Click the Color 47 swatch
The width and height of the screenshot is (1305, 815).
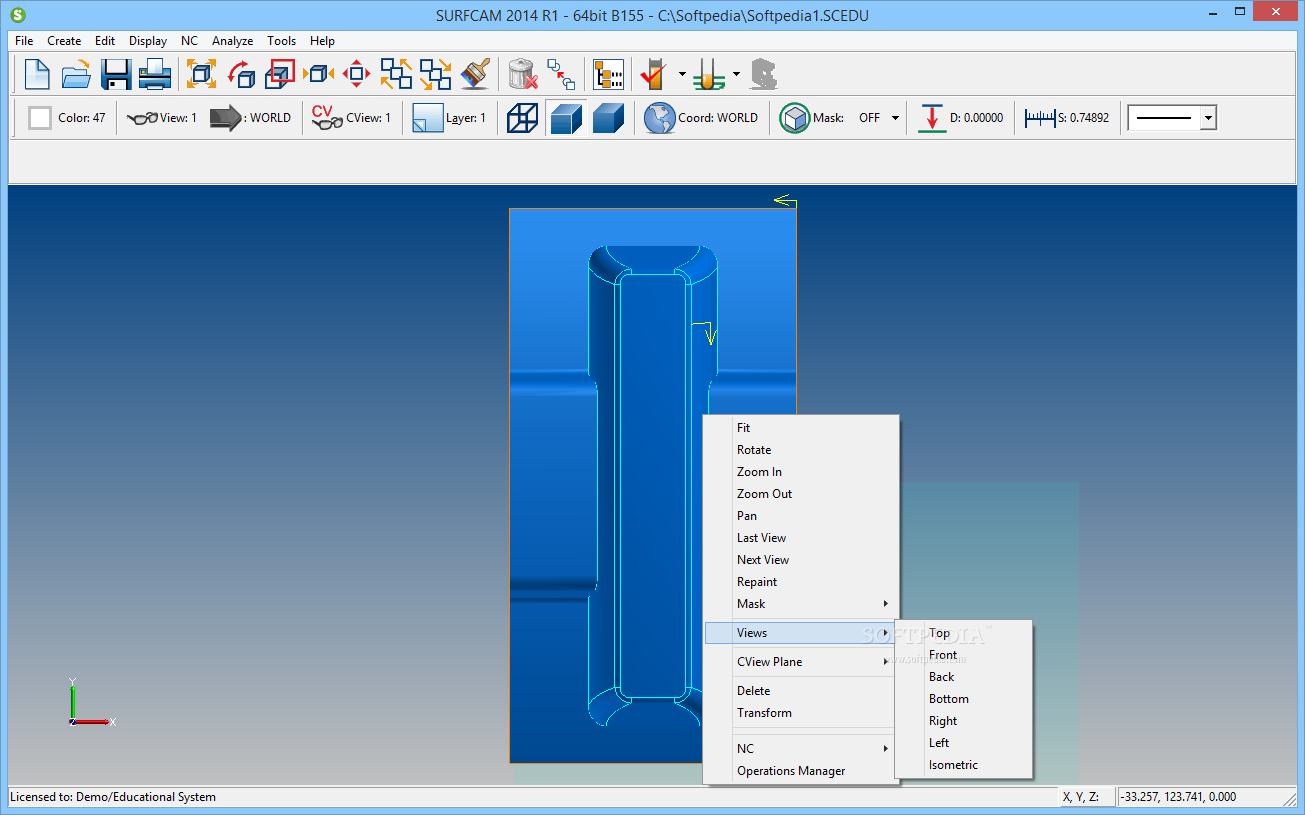pyautogui.click(x=40, y=118)
